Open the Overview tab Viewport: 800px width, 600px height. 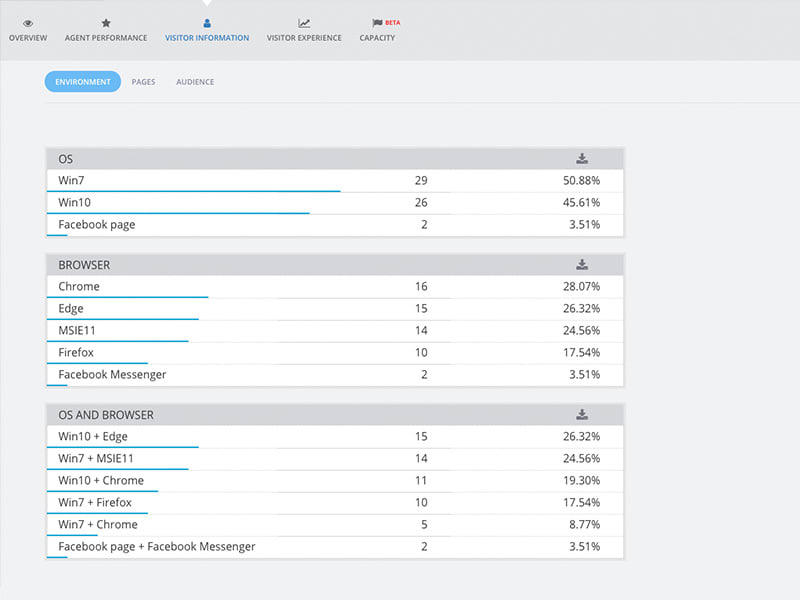(28, 38)
